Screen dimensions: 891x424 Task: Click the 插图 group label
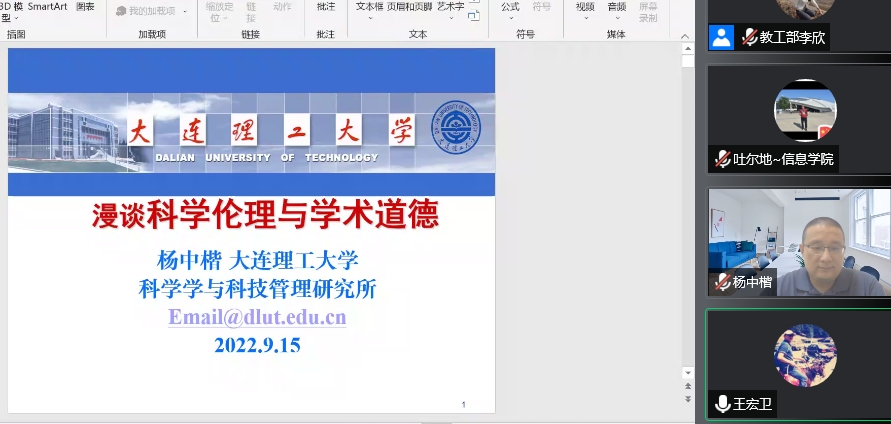(16, 34)
